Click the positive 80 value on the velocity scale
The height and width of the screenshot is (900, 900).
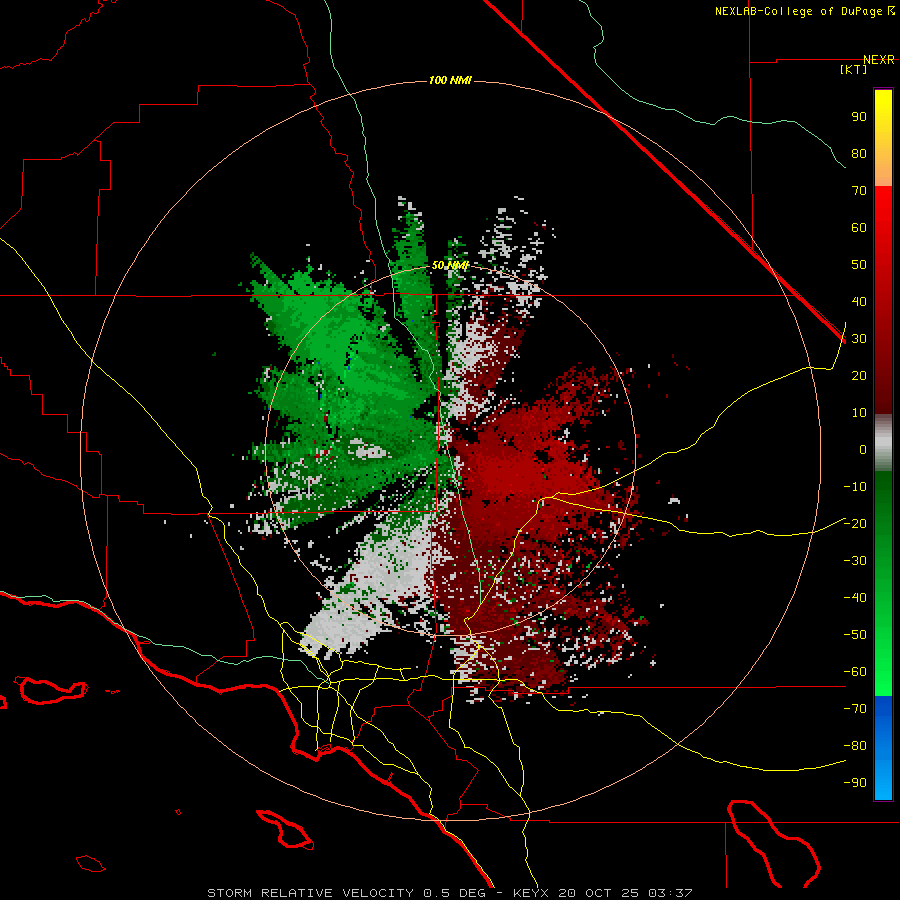tap(859, 154)
